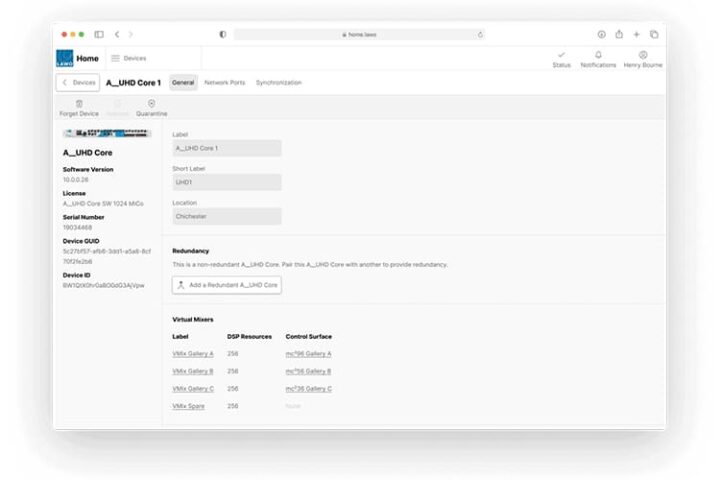
Task: Edit the Location field Chichester
Action: [x=227, y=216]
